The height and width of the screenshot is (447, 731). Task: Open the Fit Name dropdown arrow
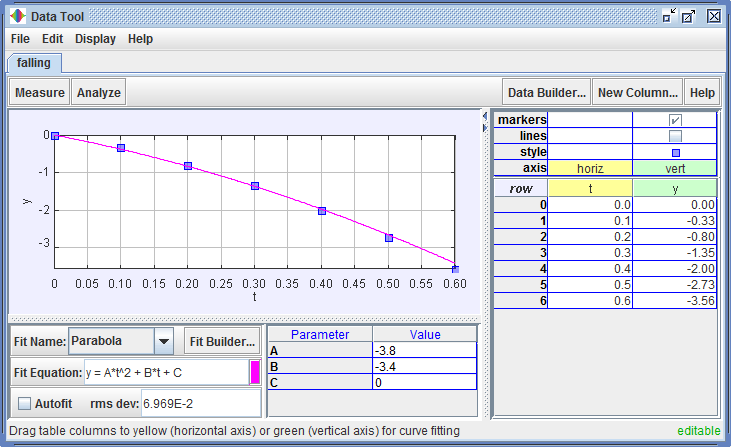[x=163, y=341]
